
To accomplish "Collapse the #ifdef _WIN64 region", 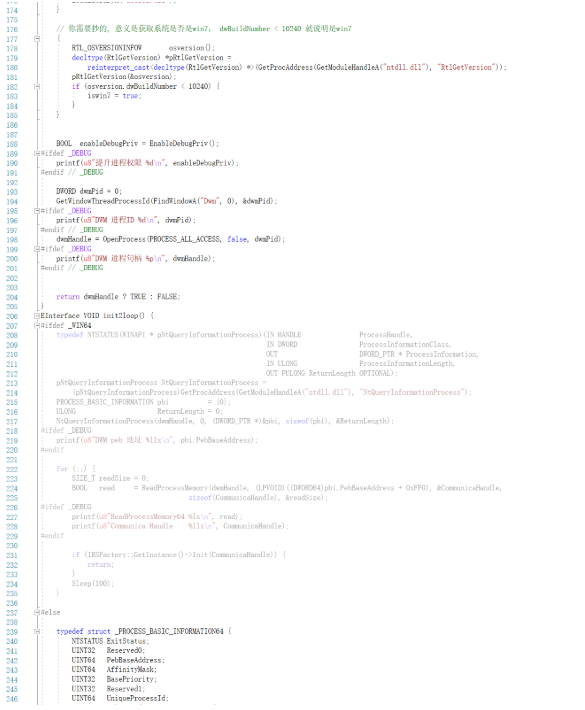I will click(x=37, y=326).
